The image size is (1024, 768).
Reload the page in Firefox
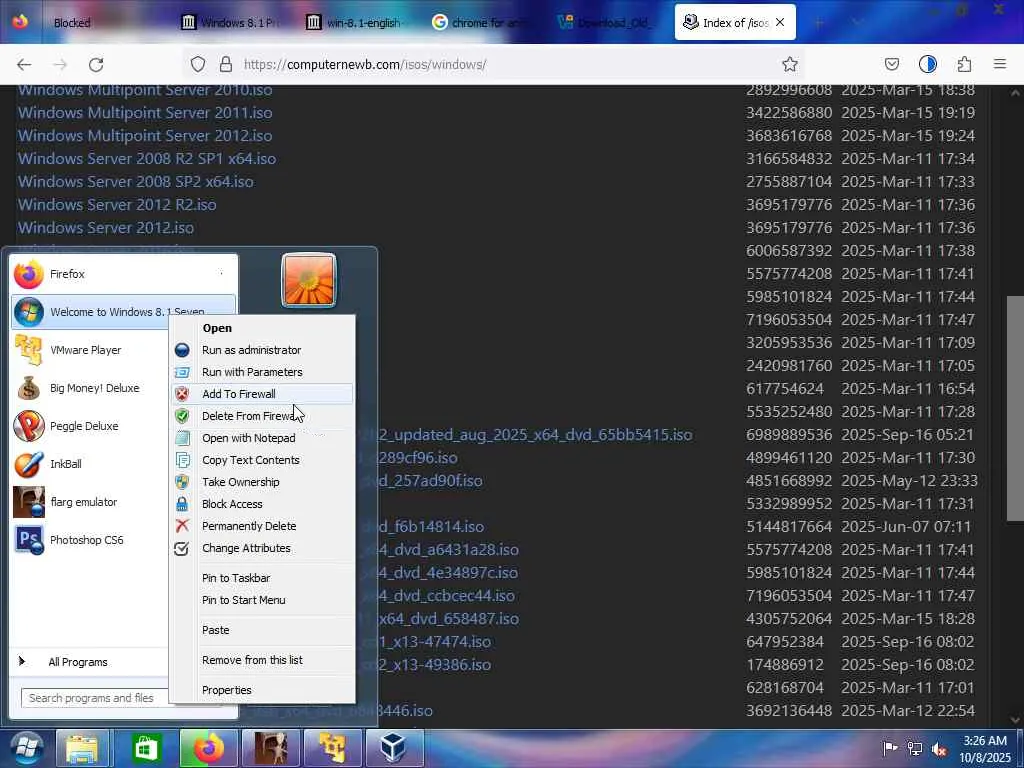[96, 64]
